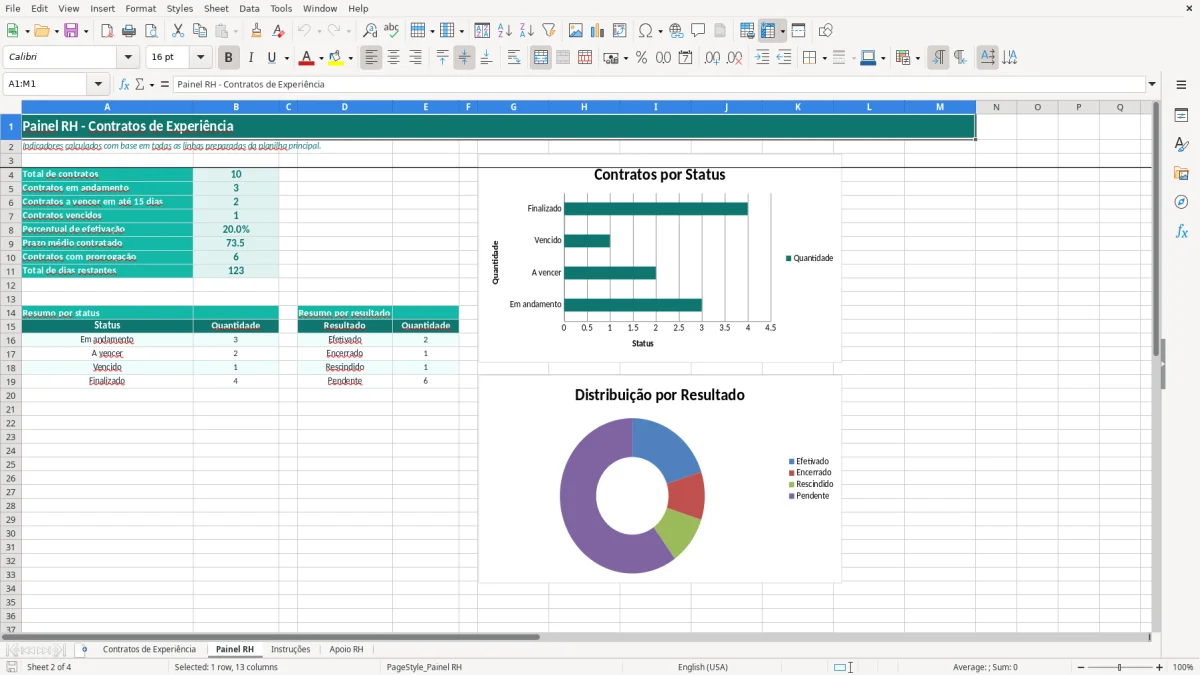Switch to Contratos de Experiência sheet
This screenshot has width=1200, height=675.
click(x=149, y=650)
